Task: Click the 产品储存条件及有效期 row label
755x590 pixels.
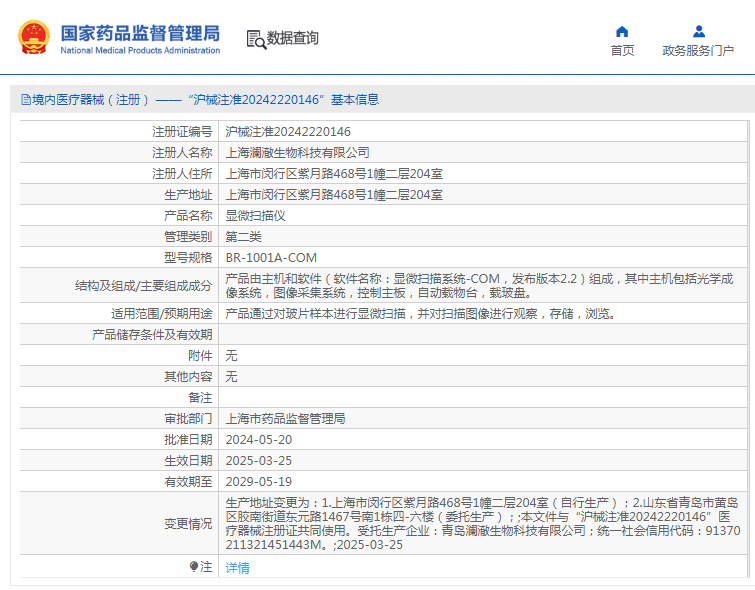Action: (x=152, y=335)
